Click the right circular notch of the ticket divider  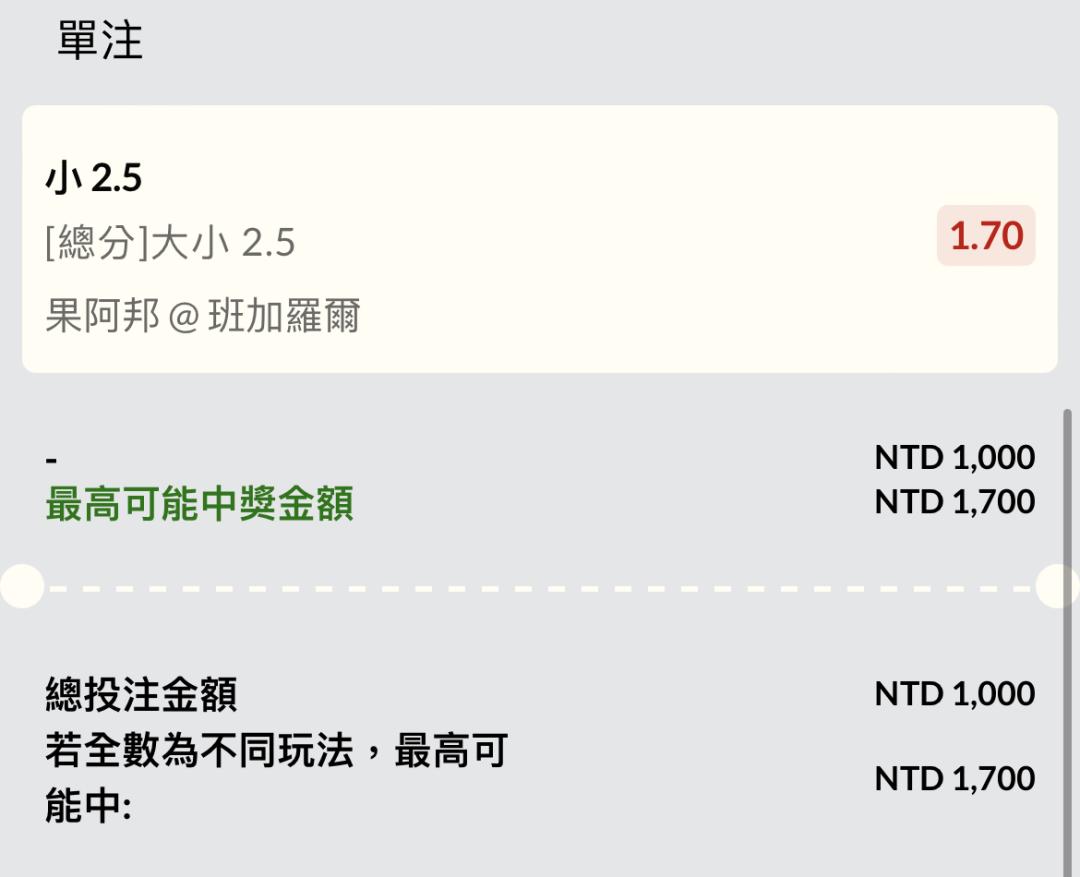[1058, 586]
